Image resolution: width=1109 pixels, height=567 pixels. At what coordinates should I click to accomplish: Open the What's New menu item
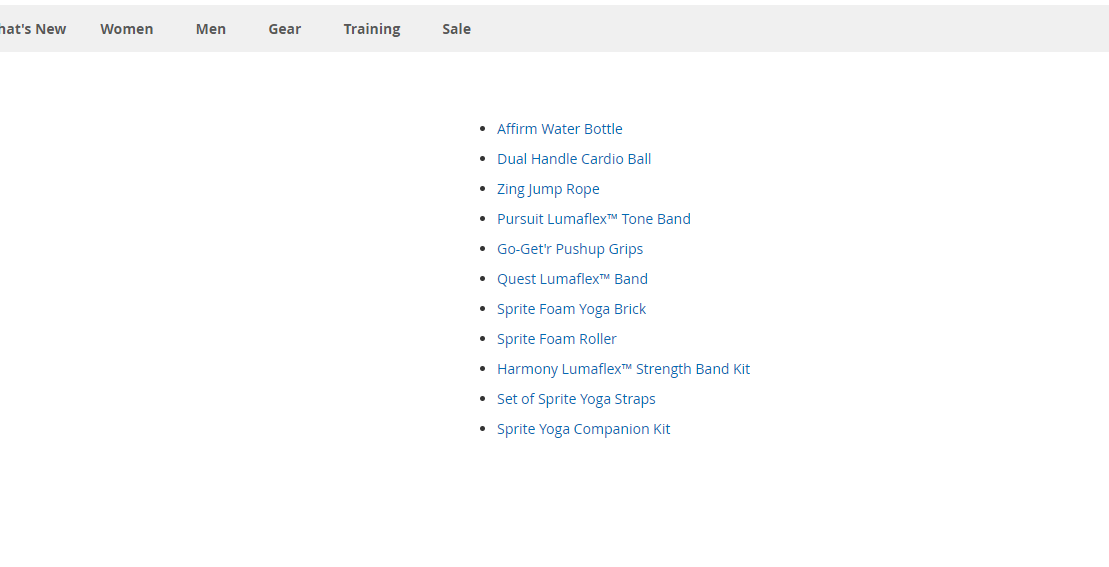click(x=33, y=29)
